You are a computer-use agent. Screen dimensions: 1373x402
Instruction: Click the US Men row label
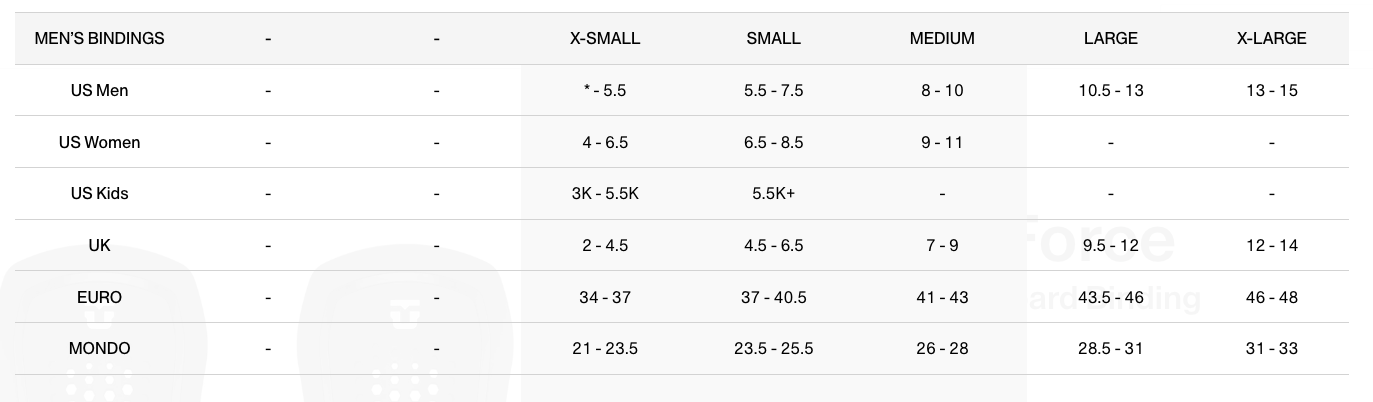(x=99, y=90)
